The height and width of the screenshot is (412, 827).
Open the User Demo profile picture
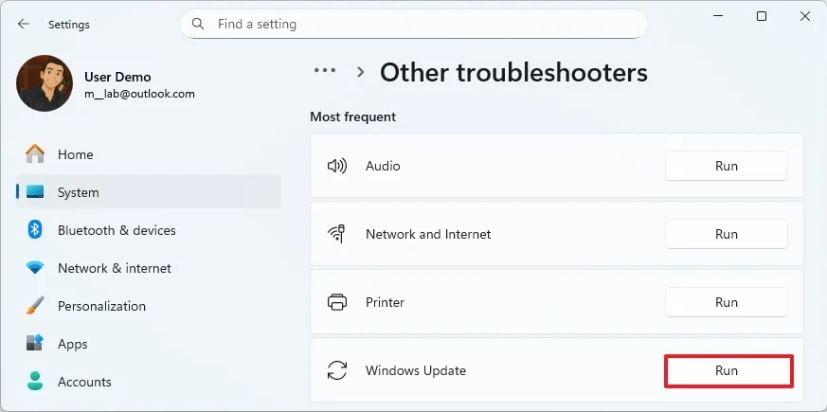[45, 84]
